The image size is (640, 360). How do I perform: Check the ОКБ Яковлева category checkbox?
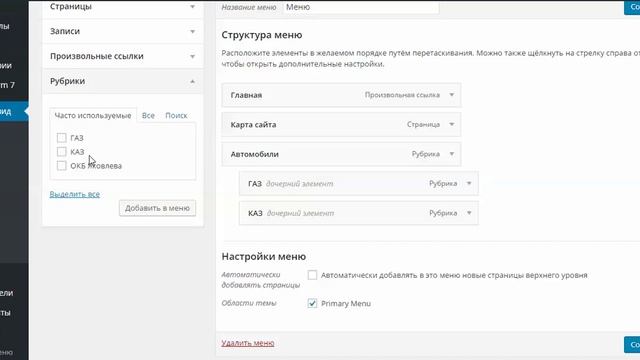click(x=61, y=166)
